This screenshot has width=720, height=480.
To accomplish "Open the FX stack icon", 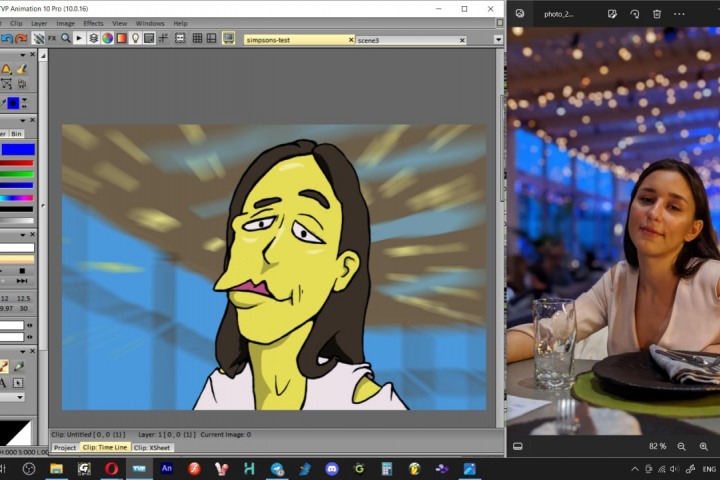I will (52, 39).
